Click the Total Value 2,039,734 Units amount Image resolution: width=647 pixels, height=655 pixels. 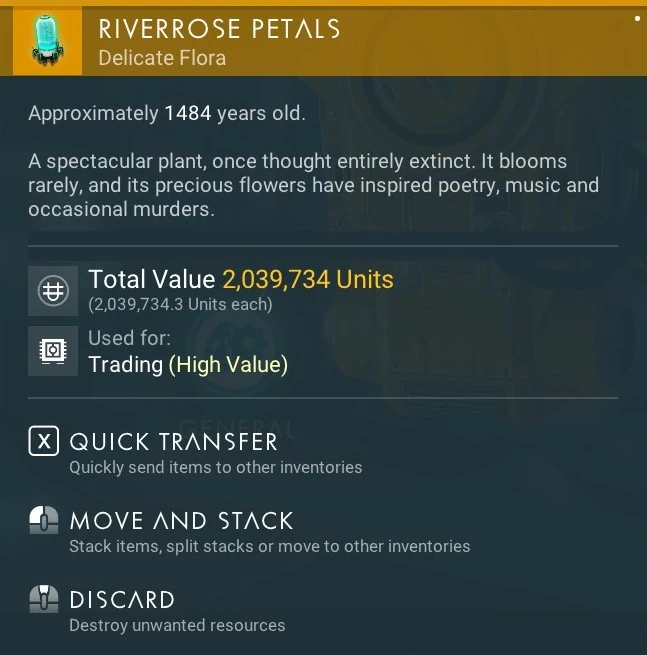coord(308,279)
